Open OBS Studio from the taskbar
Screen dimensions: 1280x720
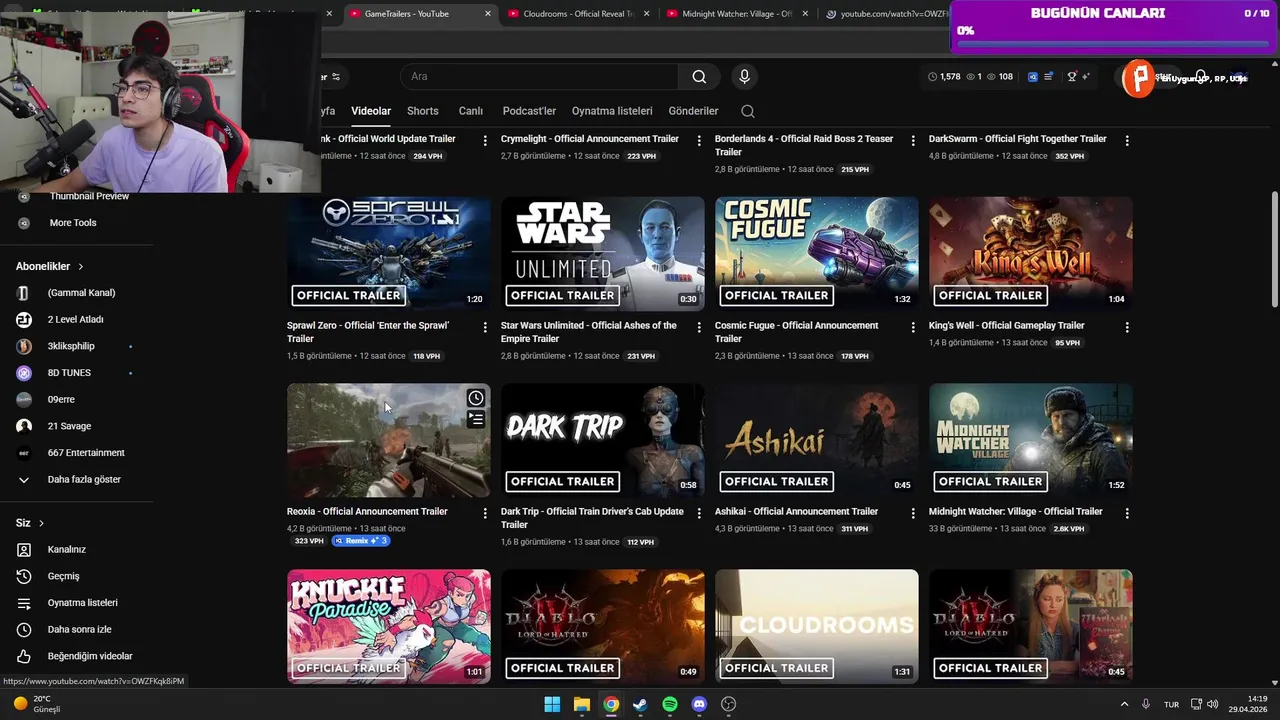click(729, 704)
